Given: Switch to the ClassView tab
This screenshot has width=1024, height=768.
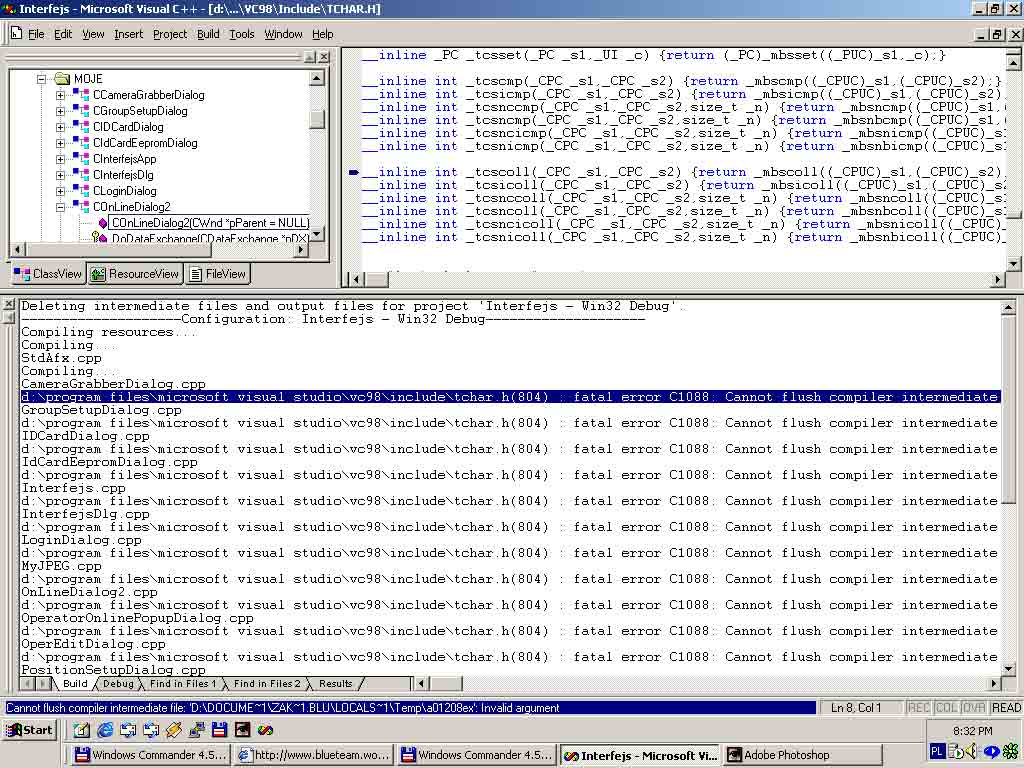Looking at the screenshot, I should (48, 274).
